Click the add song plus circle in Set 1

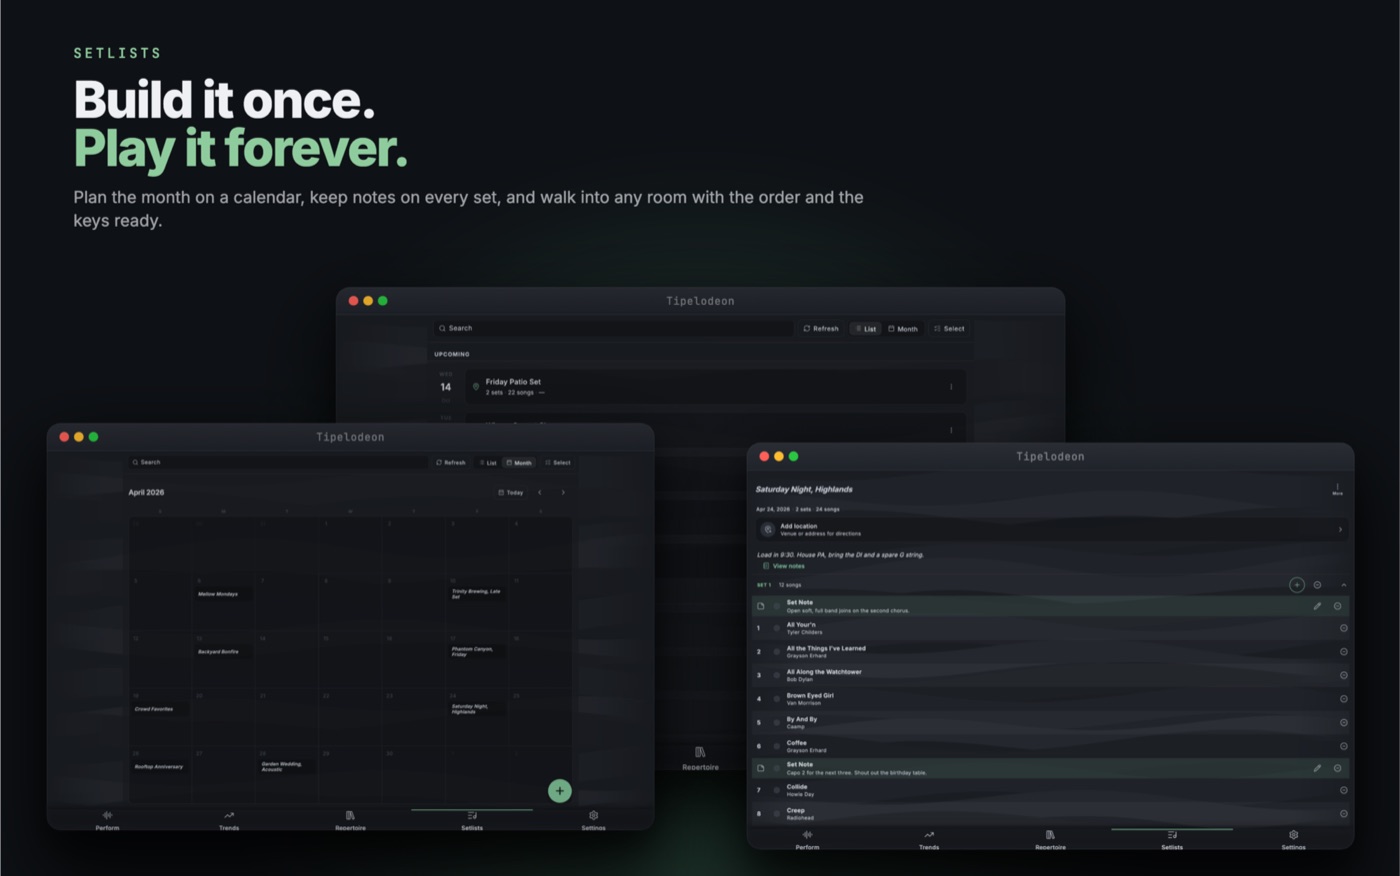(1296, 585)
